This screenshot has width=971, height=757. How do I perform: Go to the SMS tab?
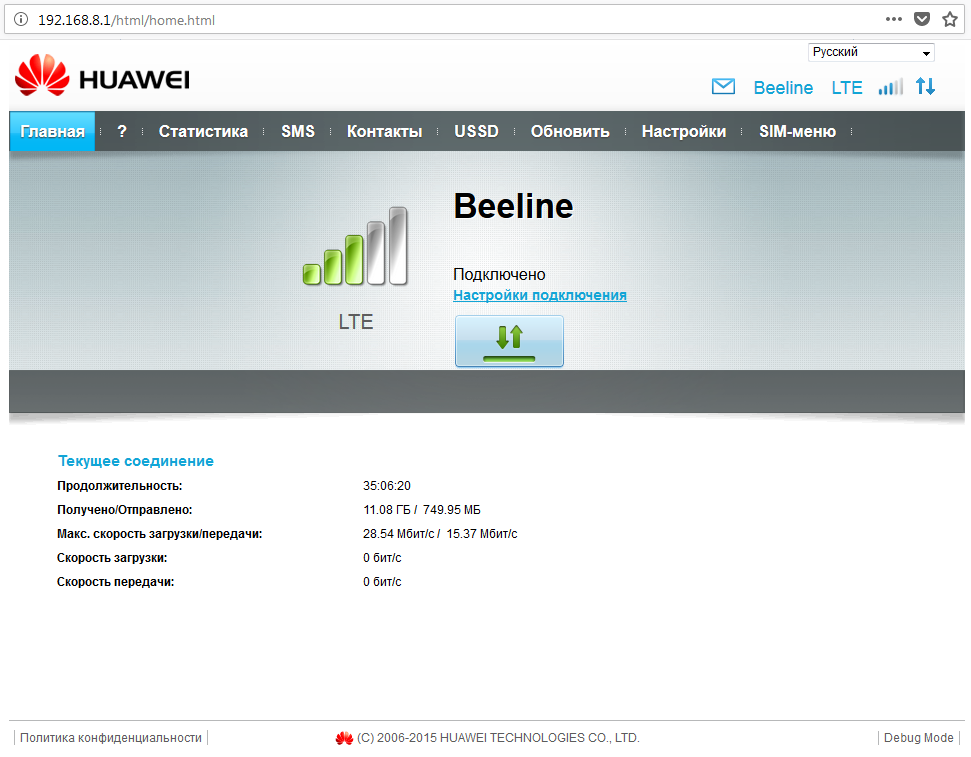click(x=298, y=131)
